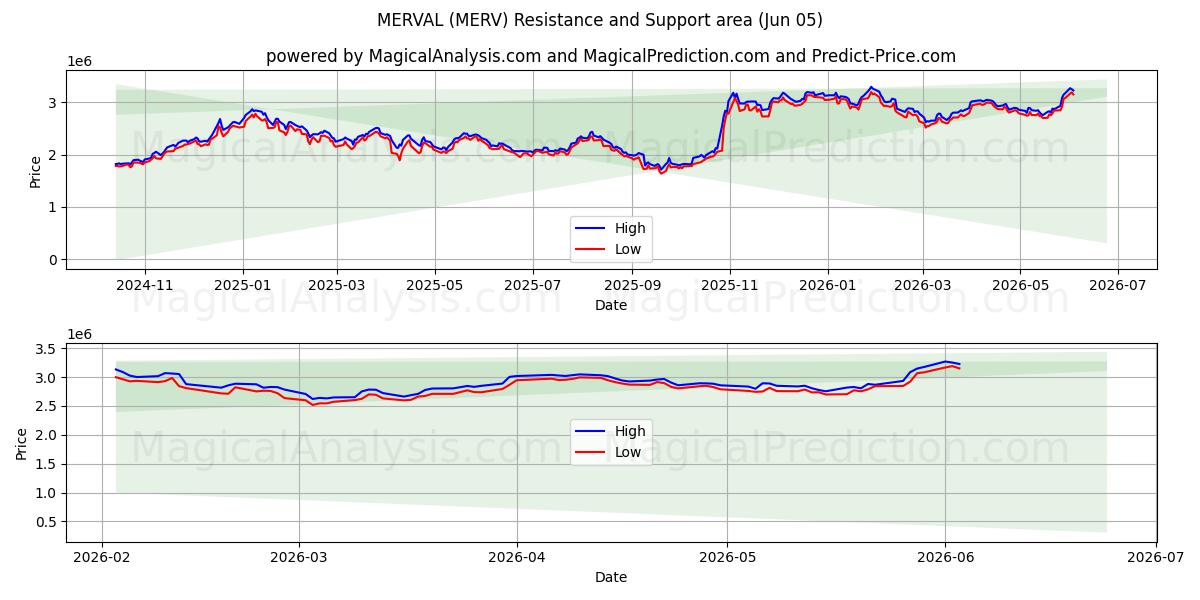This screenshot has width=1200, height=600.
Task: Click the '2026-03' date tick on the upper chart
Action: pos(923,284)
